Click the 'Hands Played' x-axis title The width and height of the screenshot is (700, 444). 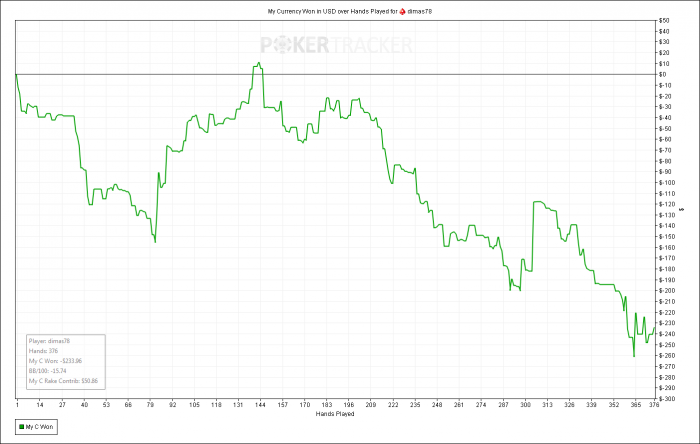pos(335,414)
